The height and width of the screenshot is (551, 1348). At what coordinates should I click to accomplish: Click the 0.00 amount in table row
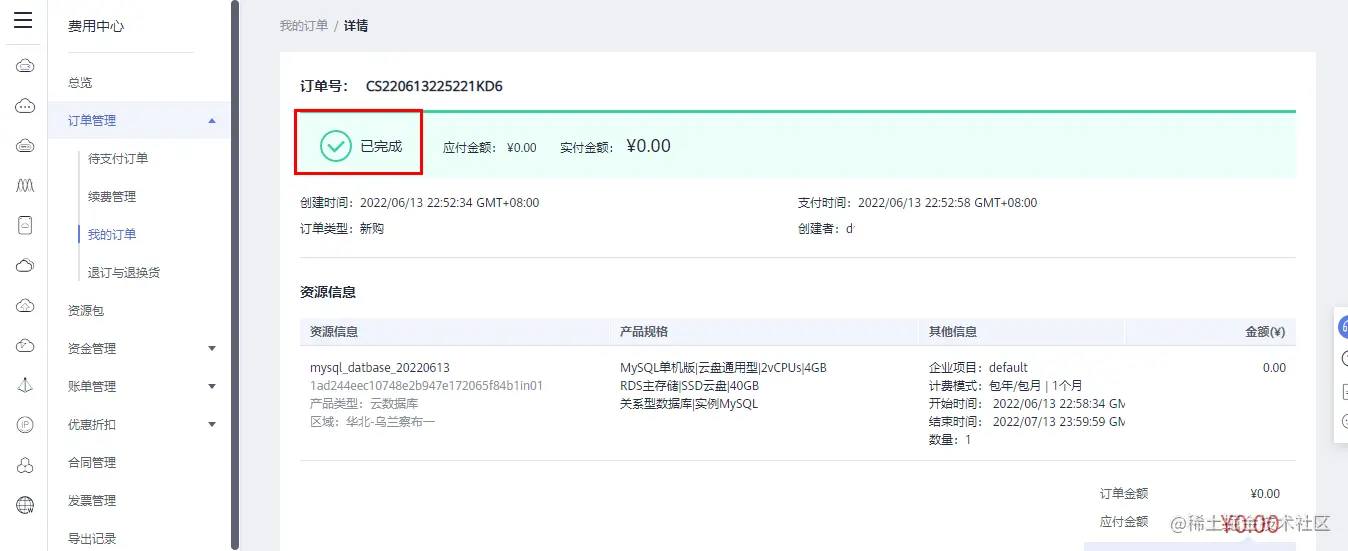pos(1274,368)
